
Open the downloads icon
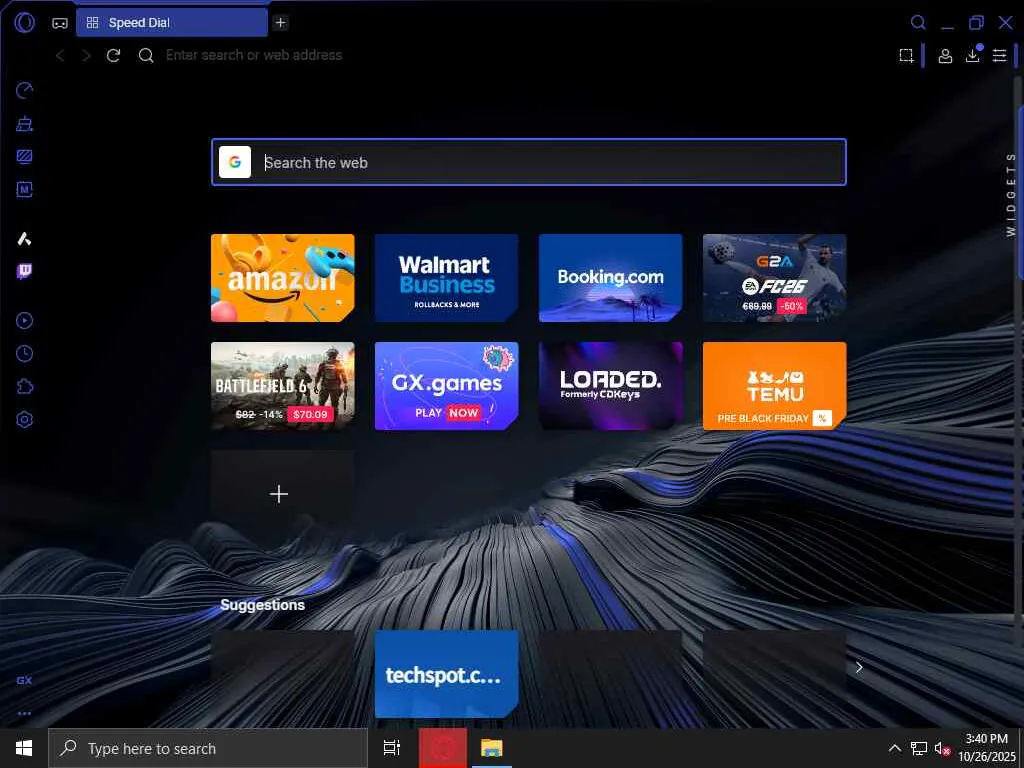point(972,56)
